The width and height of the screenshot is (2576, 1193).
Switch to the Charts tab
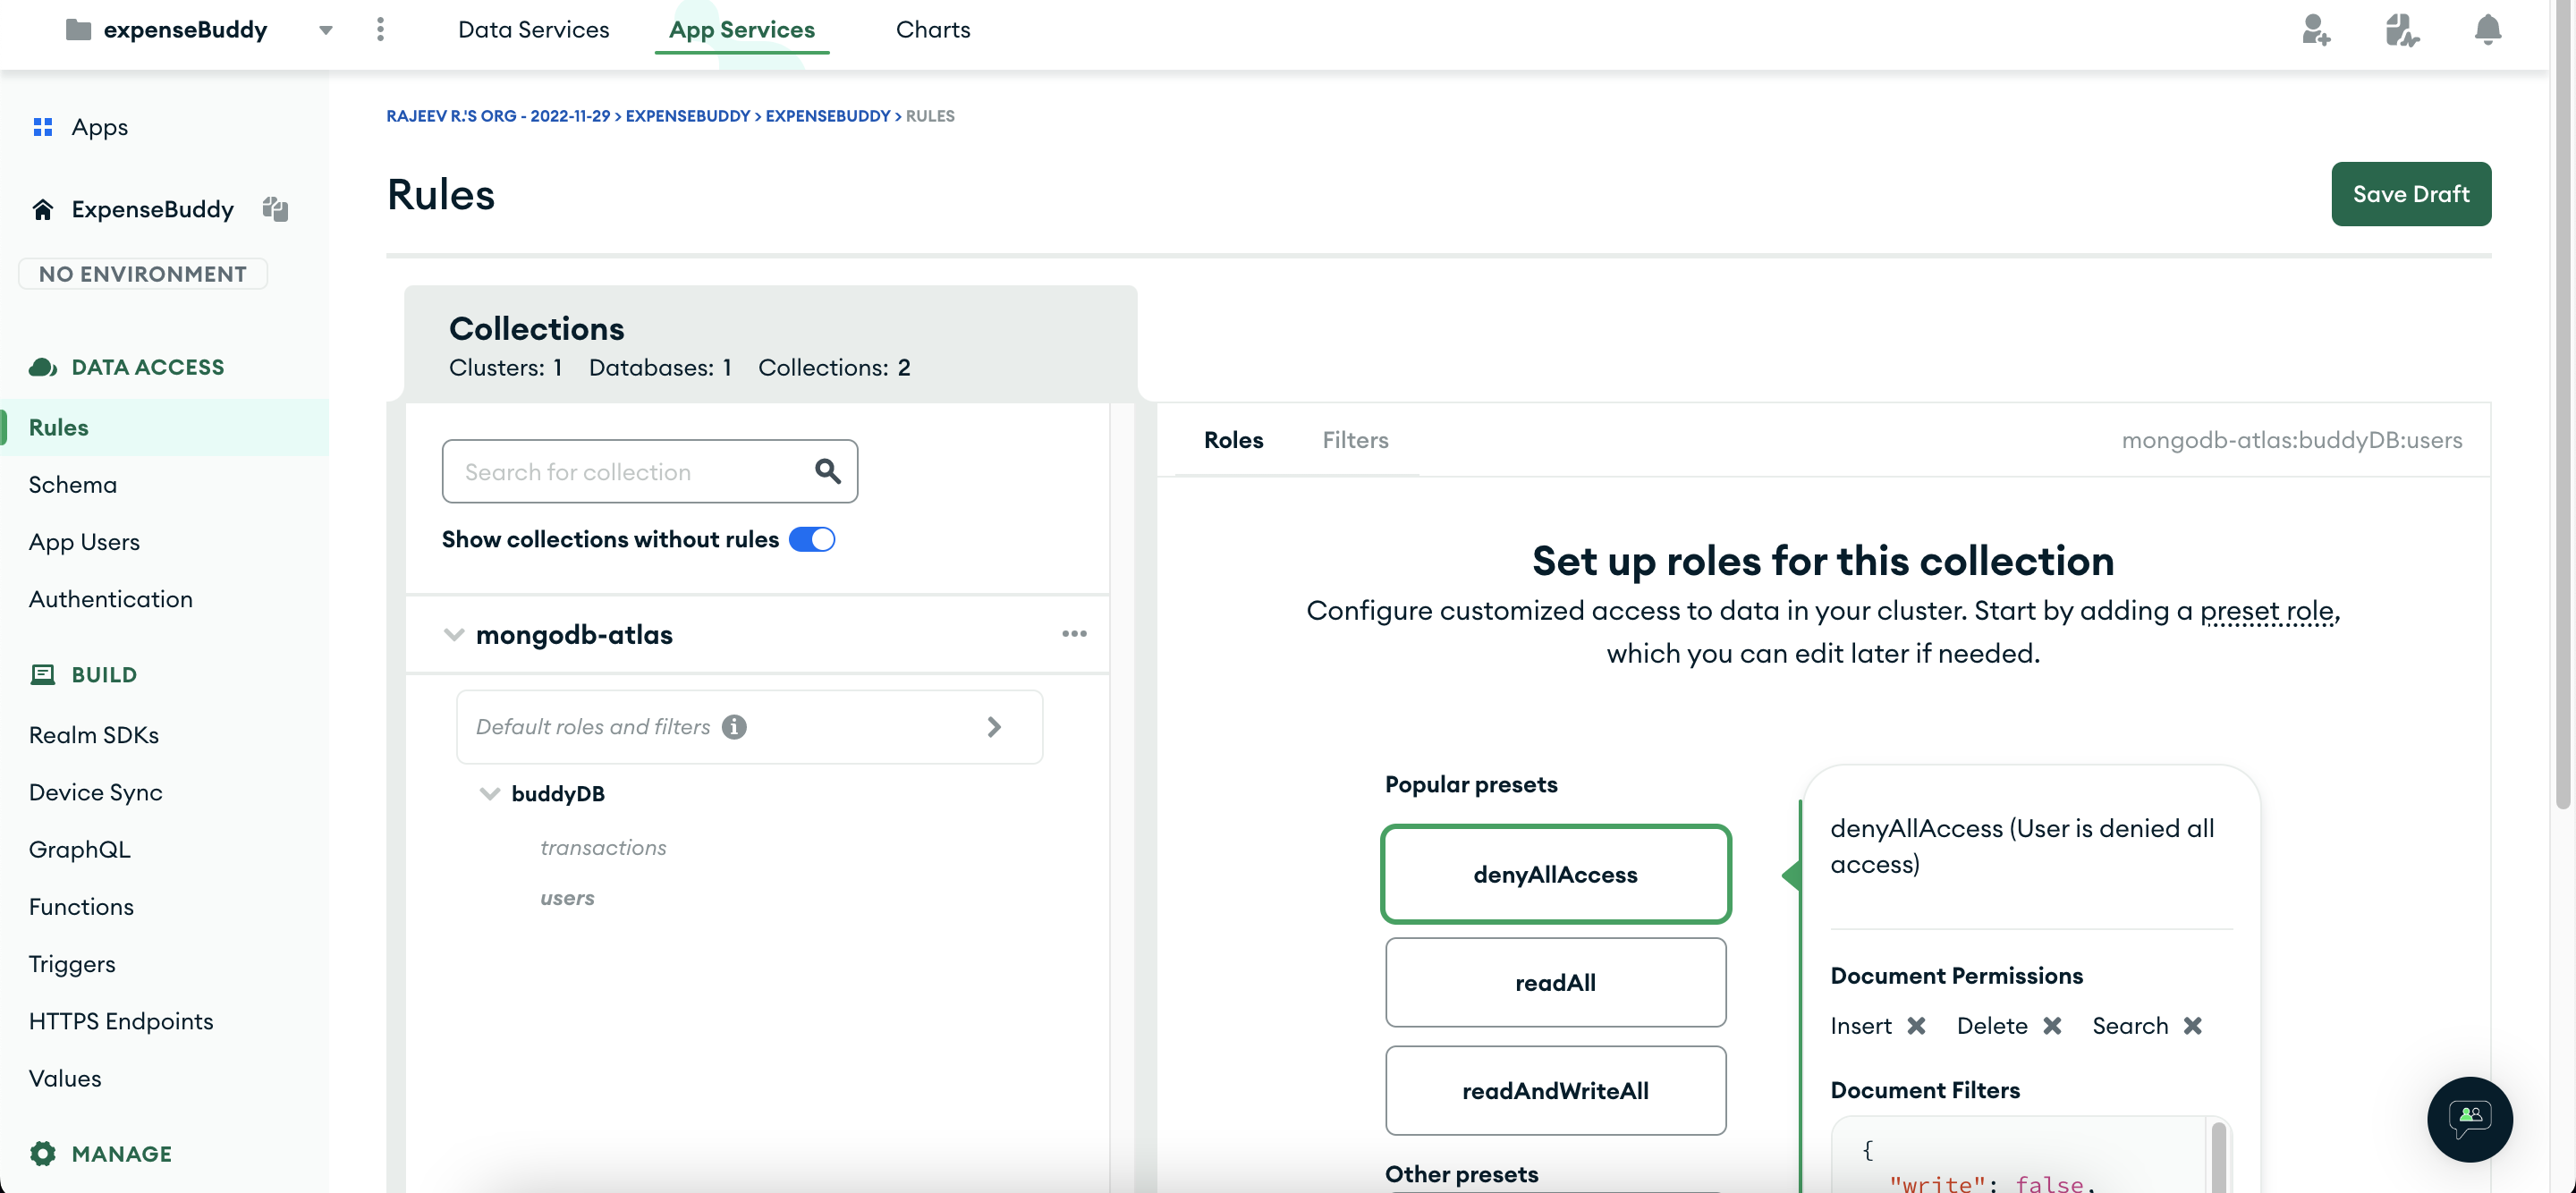[932, 29]
